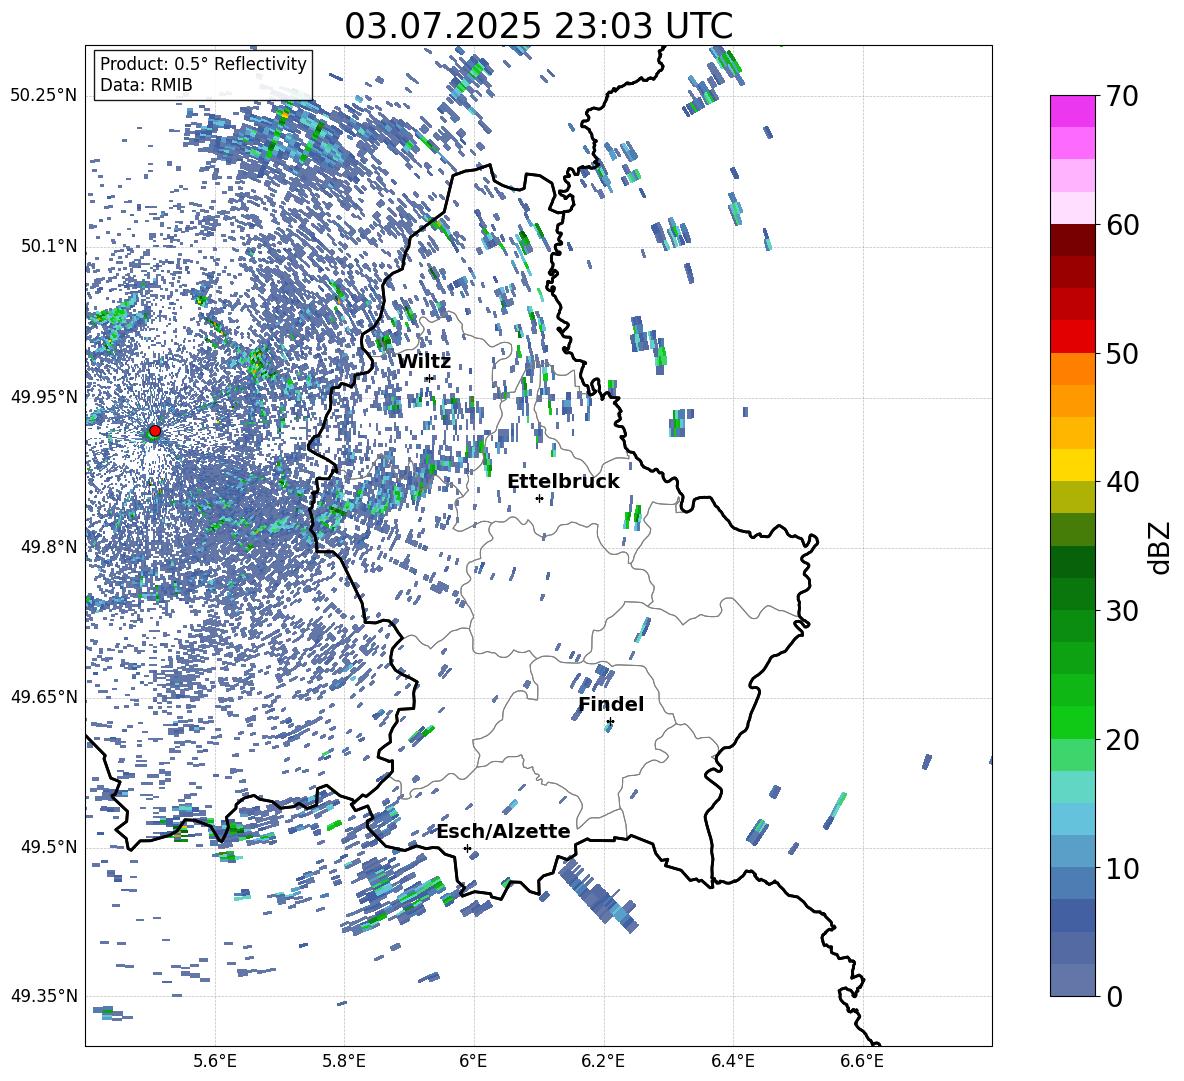Click the Esch/Alzette station cross marker
Screen dimensions: 1184x1081
coord(467,848)
